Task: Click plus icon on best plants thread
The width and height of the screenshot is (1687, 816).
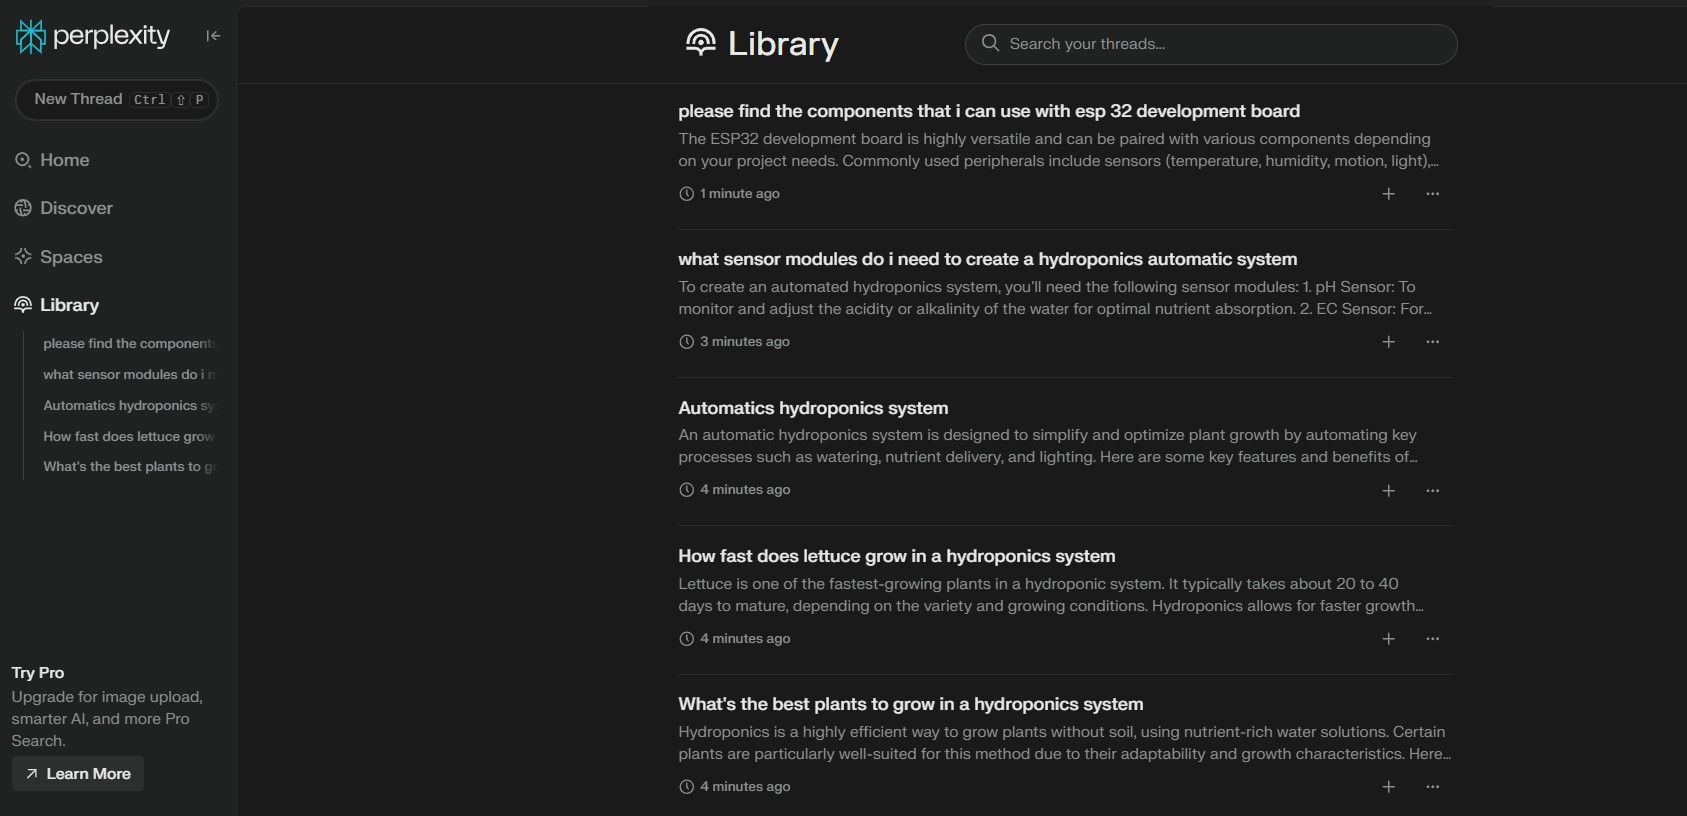Action: point(1388,787)
